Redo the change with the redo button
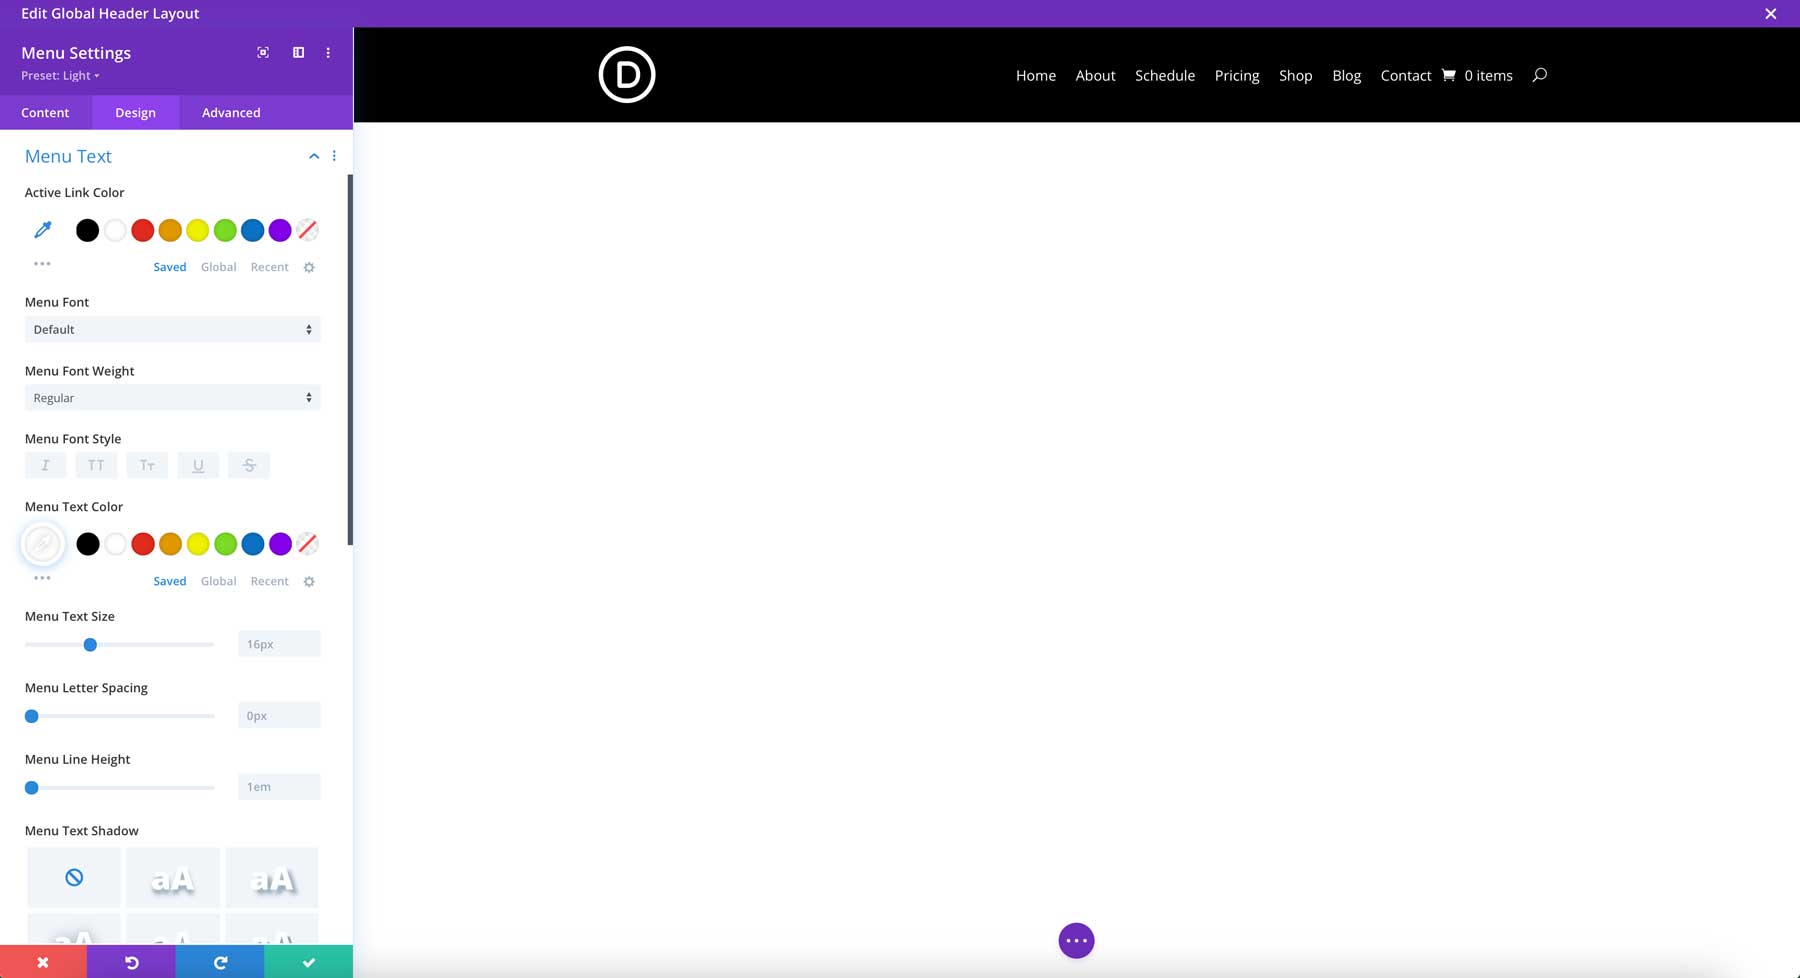This screenshot has height=978, width=1800. pyautogui.click(x=219, y=961)
